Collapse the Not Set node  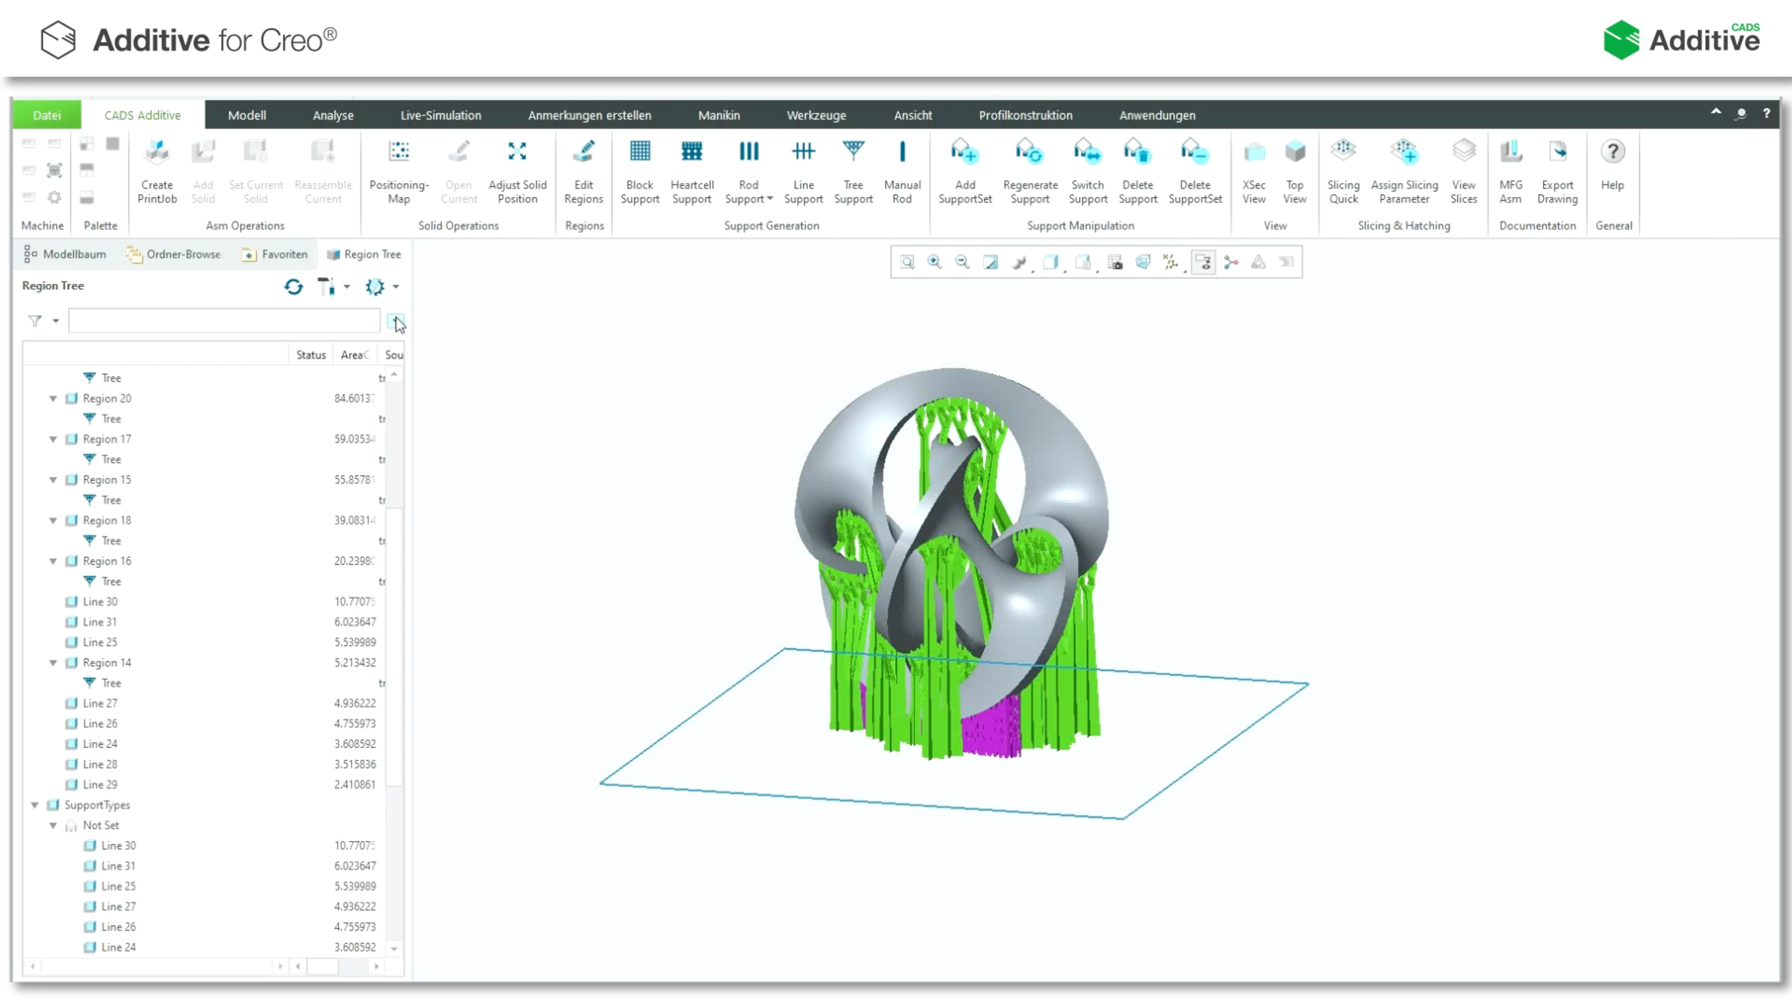coord(53,825)
